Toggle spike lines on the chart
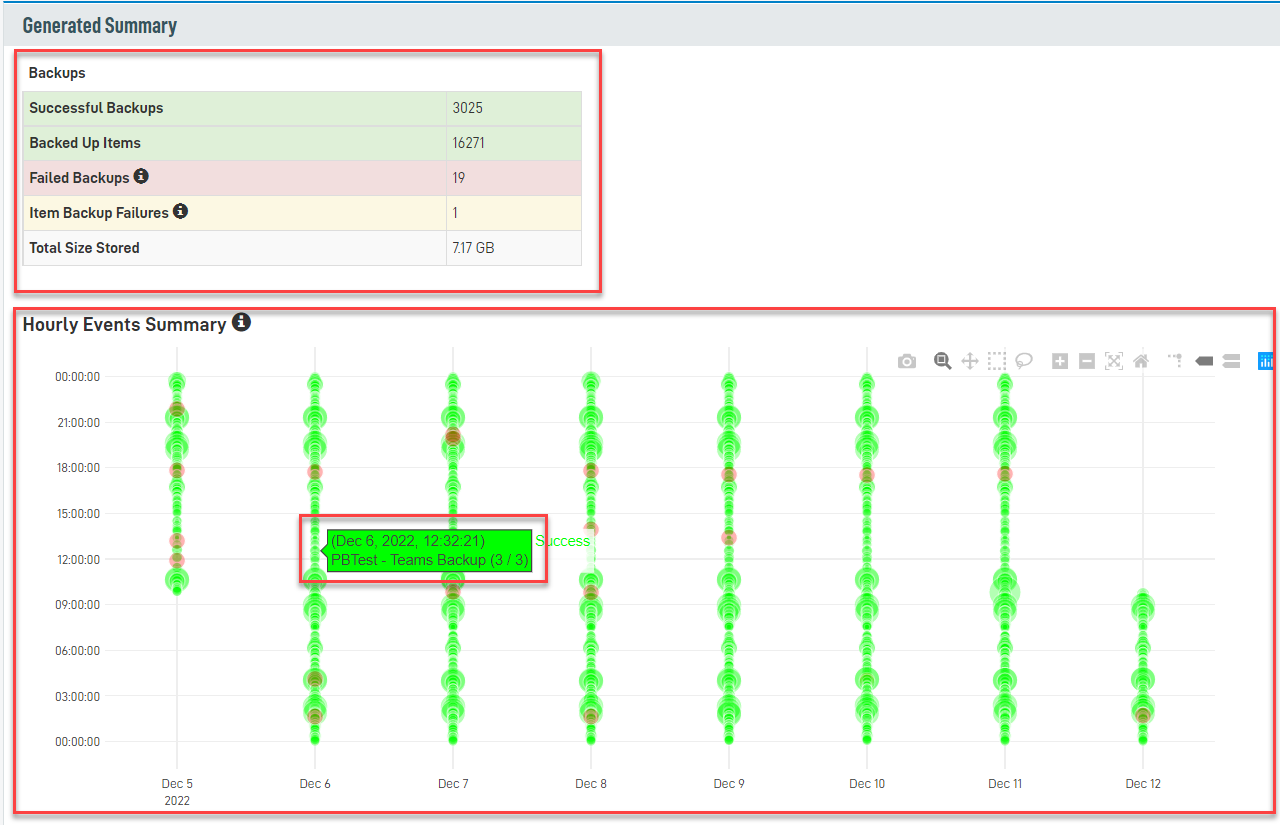Screen dimensions: 1280x825 coord(1176,360)
